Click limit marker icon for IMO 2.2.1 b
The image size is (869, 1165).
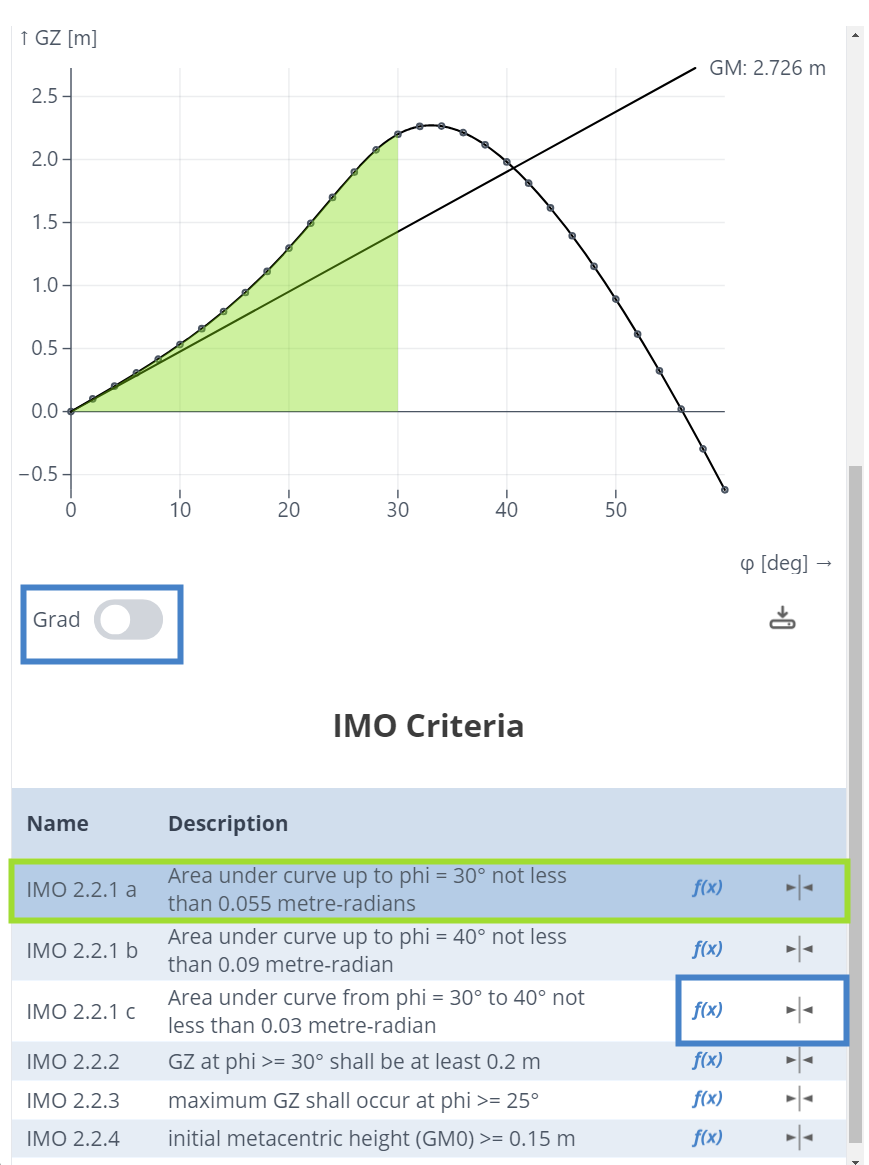tap(799, 949)
